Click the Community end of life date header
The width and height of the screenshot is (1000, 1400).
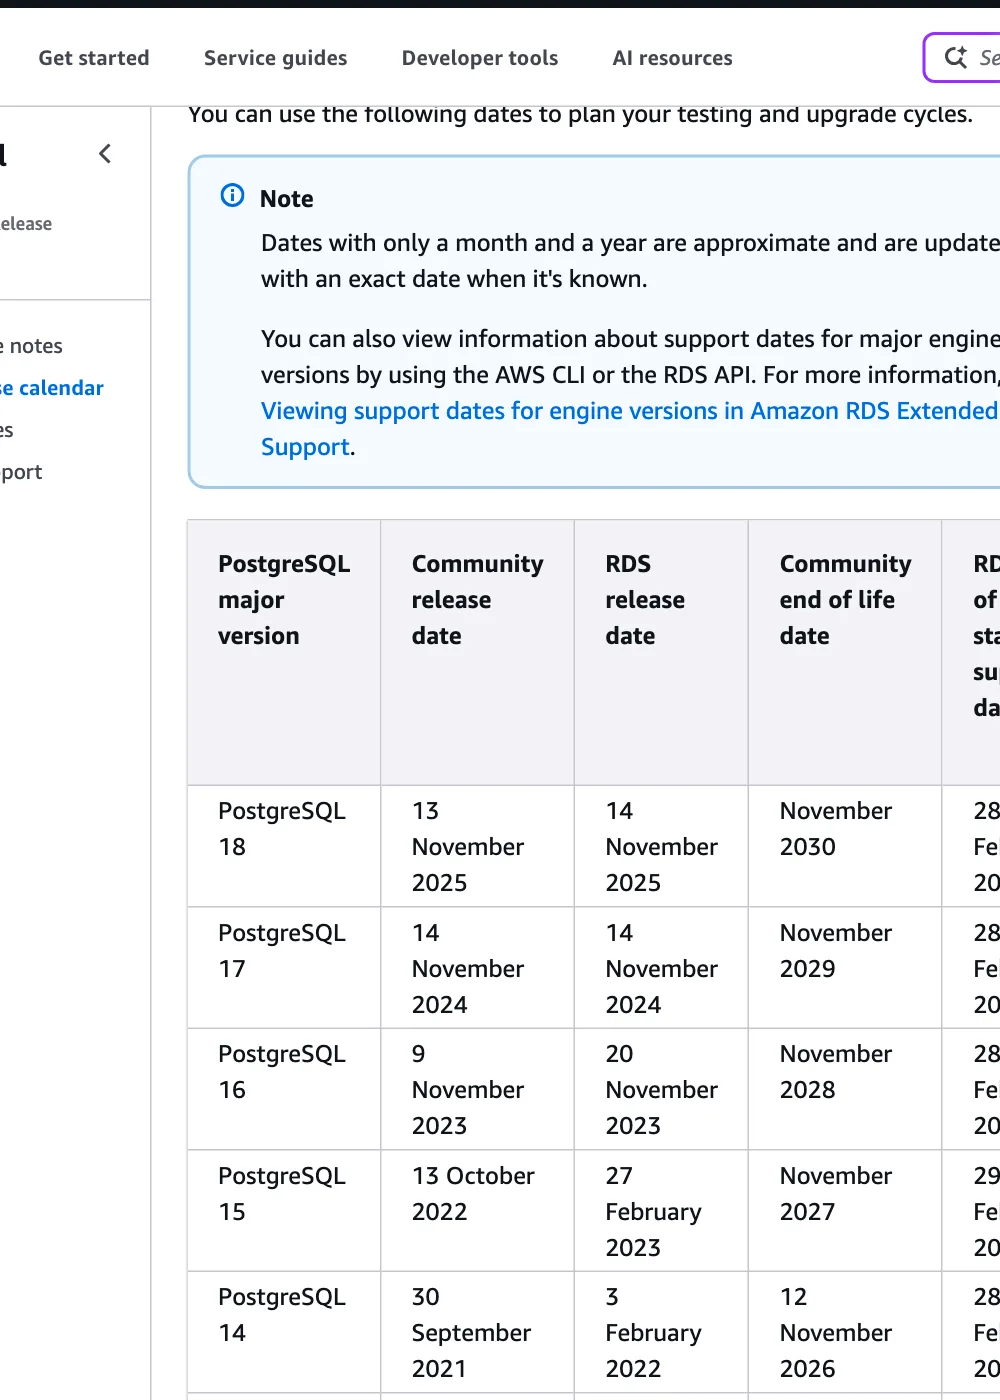click(x=845, y=652)
